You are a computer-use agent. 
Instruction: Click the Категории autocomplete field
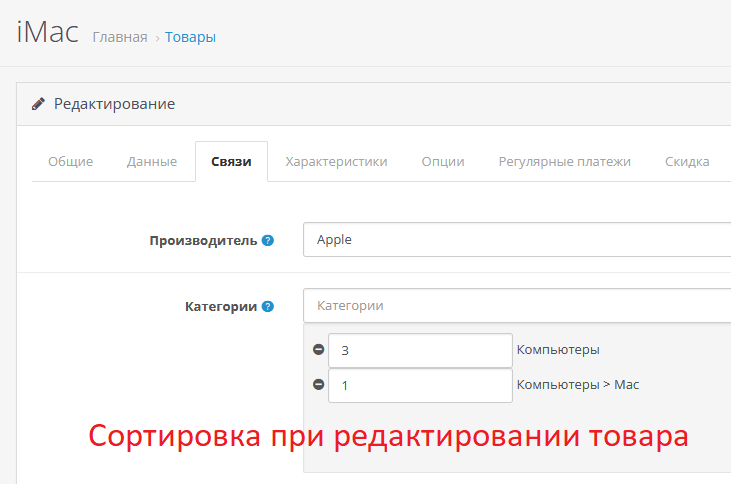516,305
